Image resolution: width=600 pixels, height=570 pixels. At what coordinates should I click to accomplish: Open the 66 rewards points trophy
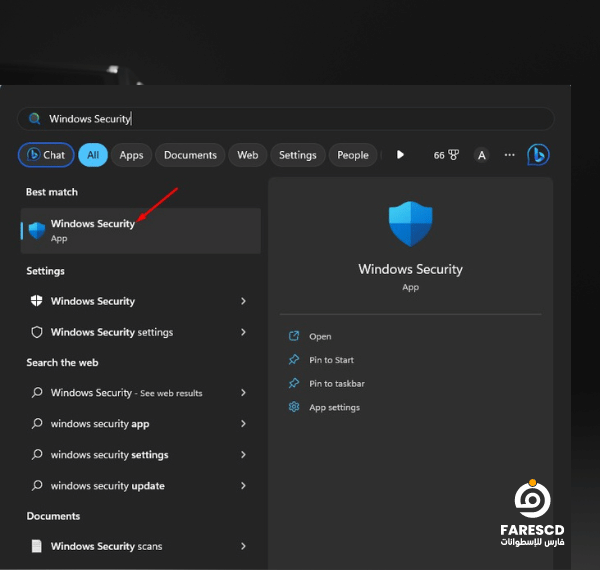click(446, 155)
